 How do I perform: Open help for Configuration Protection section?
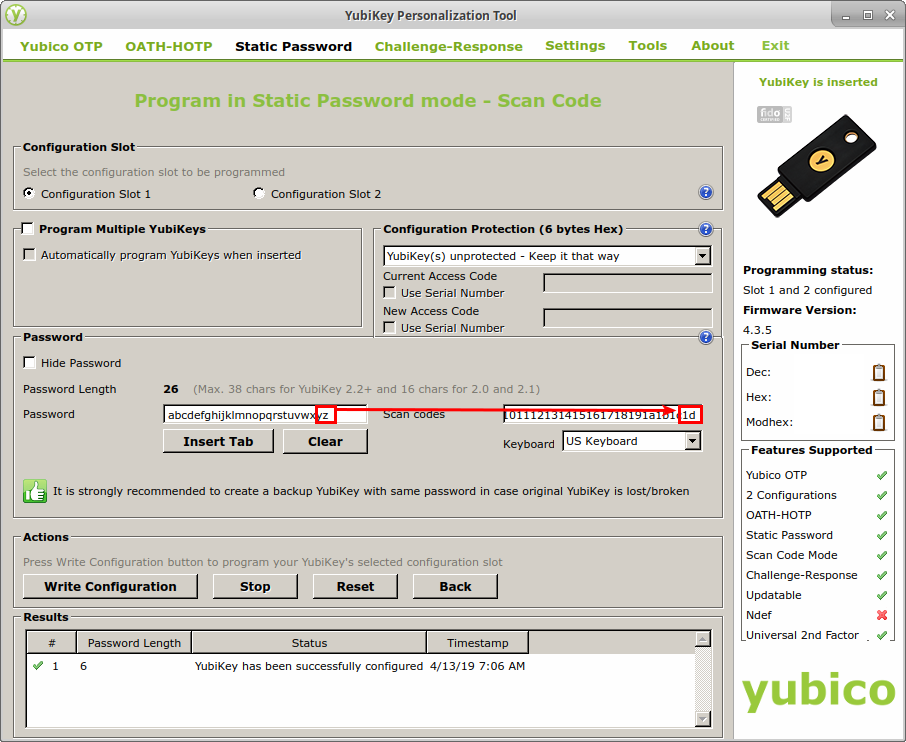click(x=705, y=229)
